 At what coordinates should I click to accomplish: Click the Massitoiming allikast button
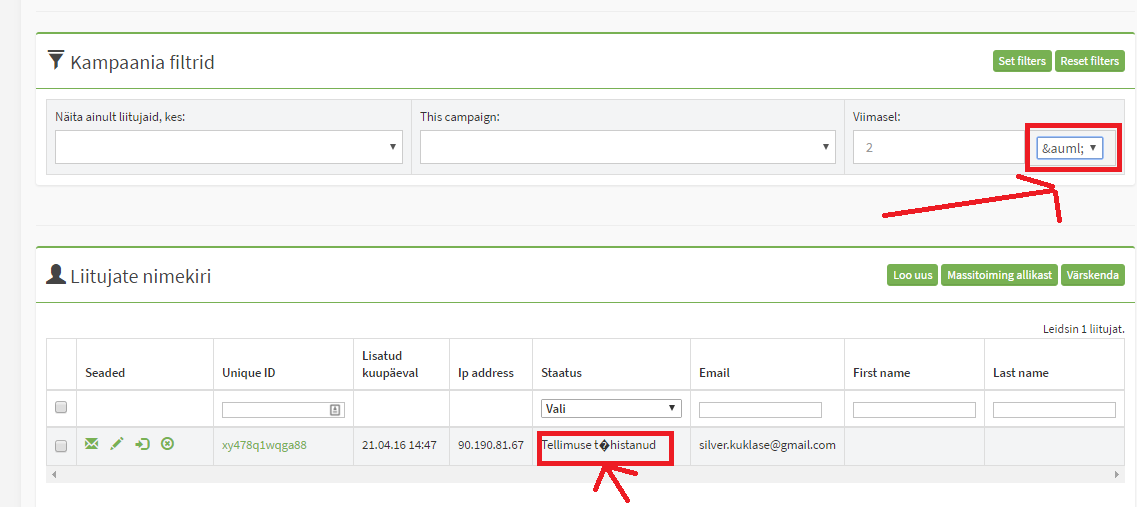999,275
